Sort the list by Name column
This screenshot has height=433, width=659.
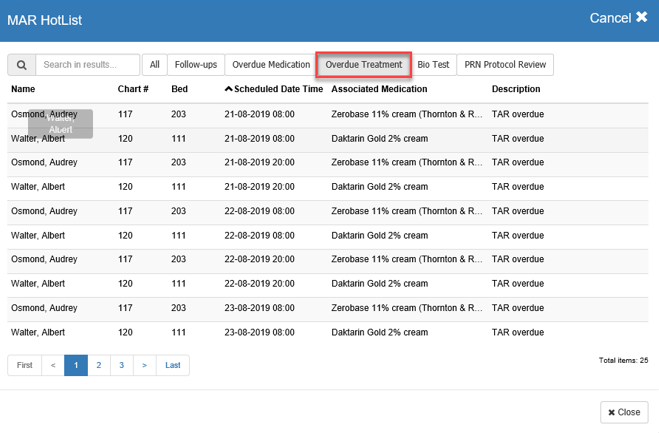pyautogui.click(x=23, y=89)
